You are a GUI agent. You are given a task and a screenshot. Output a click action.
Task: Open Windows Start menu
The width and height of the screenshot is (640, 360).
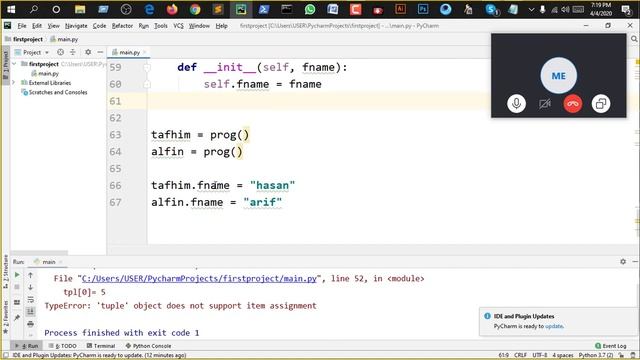click(x=11, y=9)
